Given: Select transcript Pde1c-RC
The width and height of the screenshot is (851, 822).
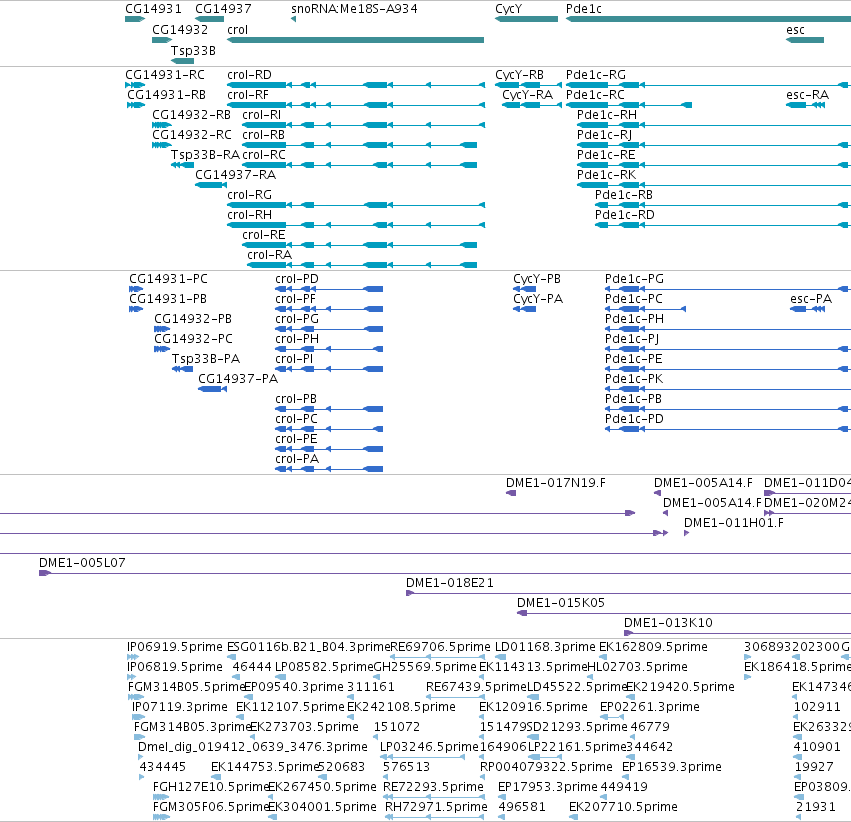Looking at the screenshot, I should click(628, 105).
